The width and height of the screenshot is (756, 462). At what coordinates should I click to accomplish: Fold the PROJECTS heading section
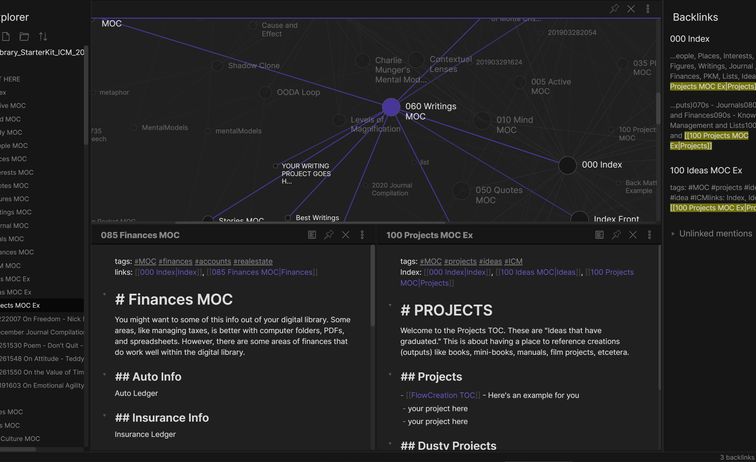(390, 305)
